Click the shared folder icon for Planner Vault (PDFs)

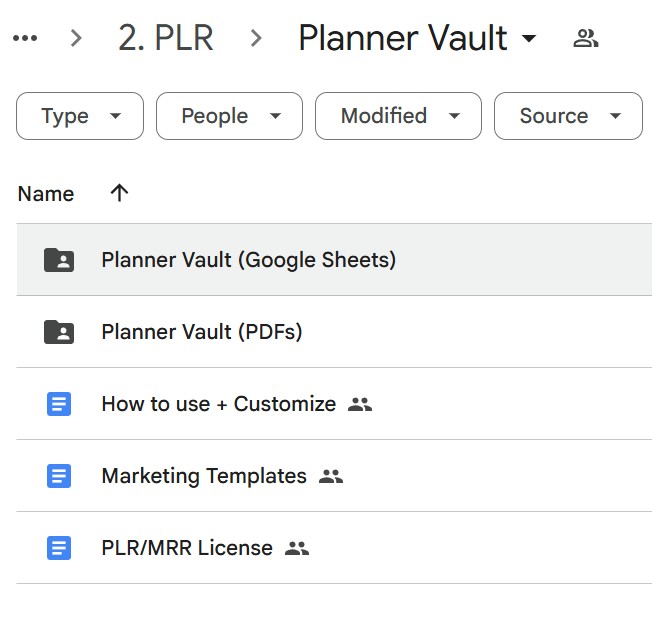pyautogui.click(x=59, y=332)
